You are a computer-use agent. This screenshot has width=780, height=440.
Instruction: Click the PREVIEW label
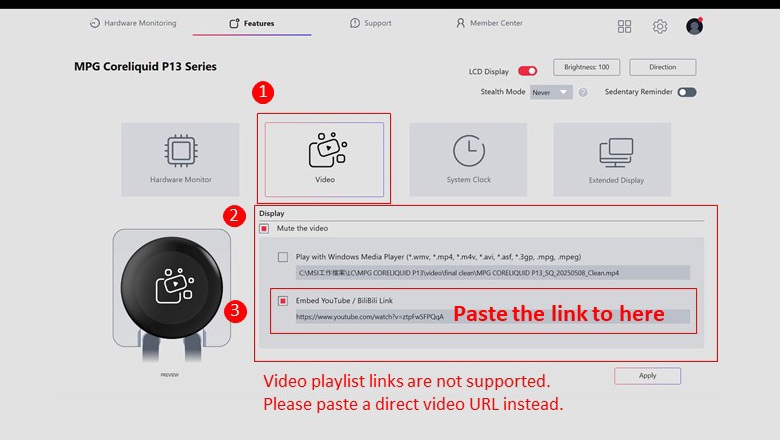click(170, 375)
